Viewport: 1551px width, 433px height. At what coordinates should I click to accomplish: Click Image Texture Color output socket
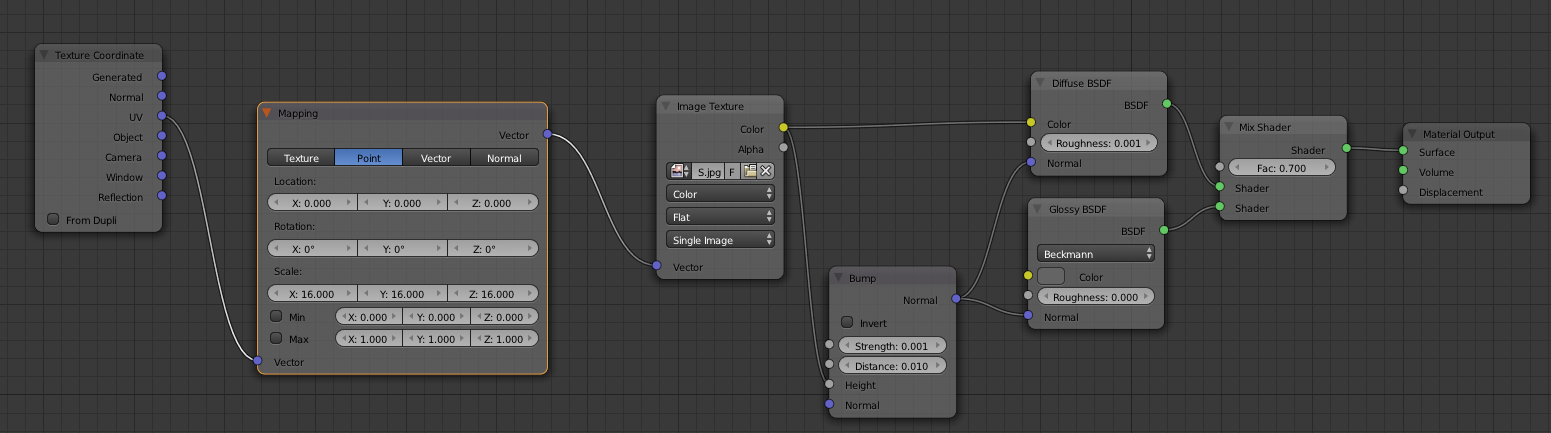(x=783, y=128)
